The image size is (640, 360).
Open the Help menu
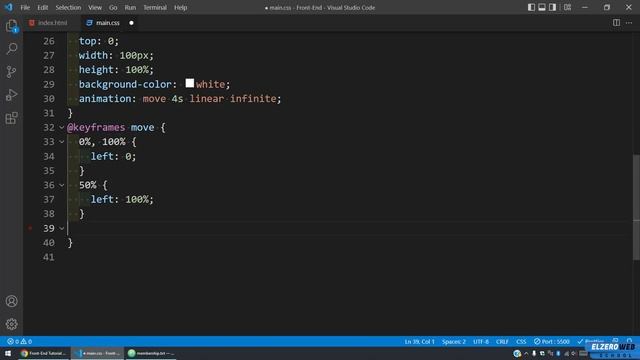tap(180, 7)
